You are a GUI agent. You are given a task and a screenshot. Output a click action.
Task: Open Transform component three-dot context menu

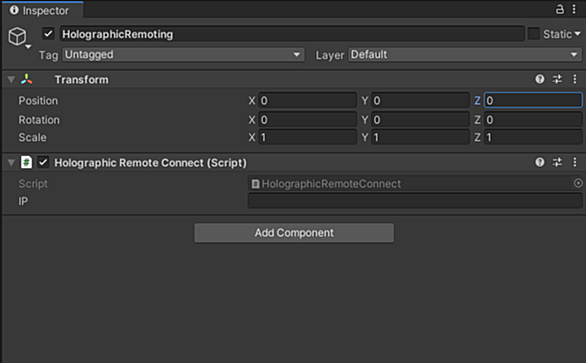pyautogui.click(x=575, y=79)
